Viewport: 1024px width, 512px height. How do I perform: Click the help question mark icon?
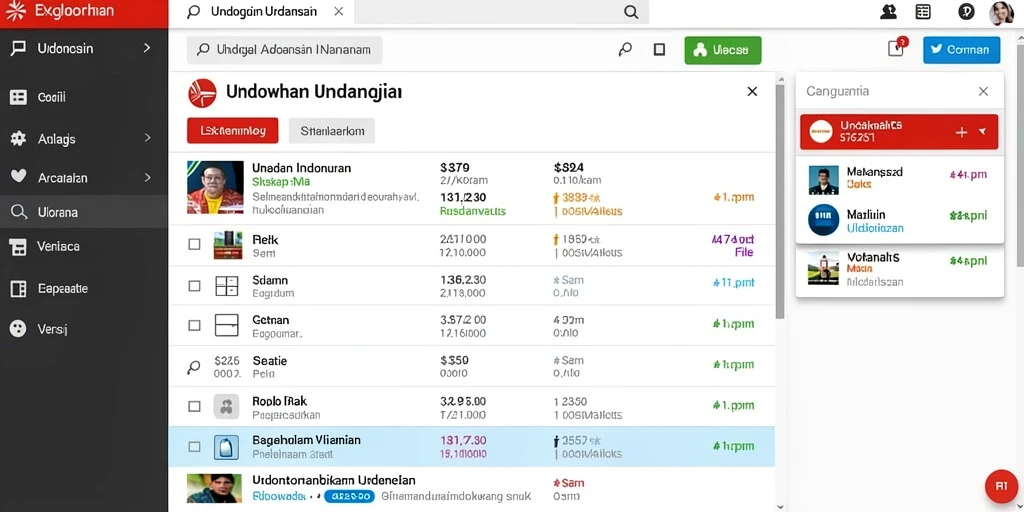pos(966,12)
